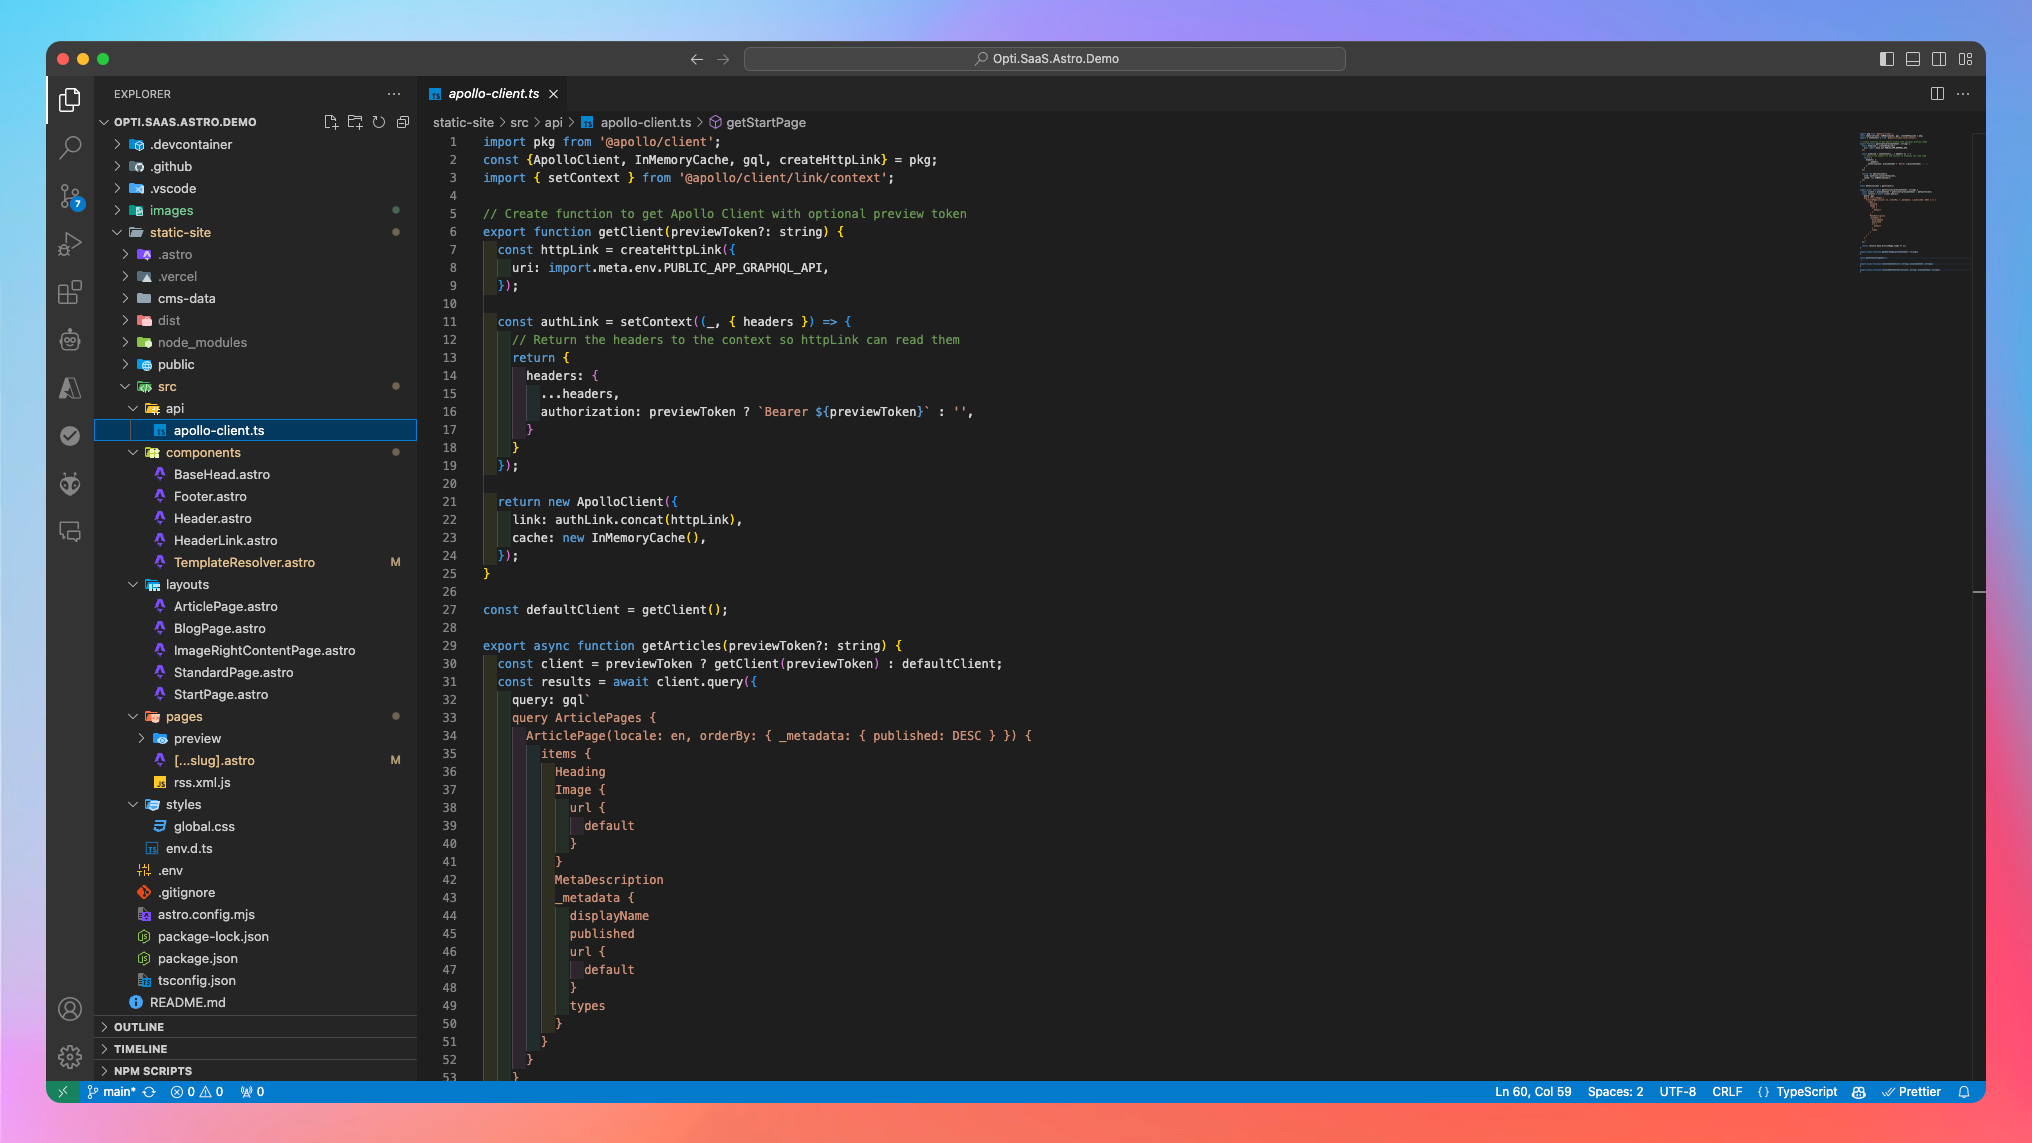
Task: Expand the OUTLINE section
Action: pos(139,1027)
